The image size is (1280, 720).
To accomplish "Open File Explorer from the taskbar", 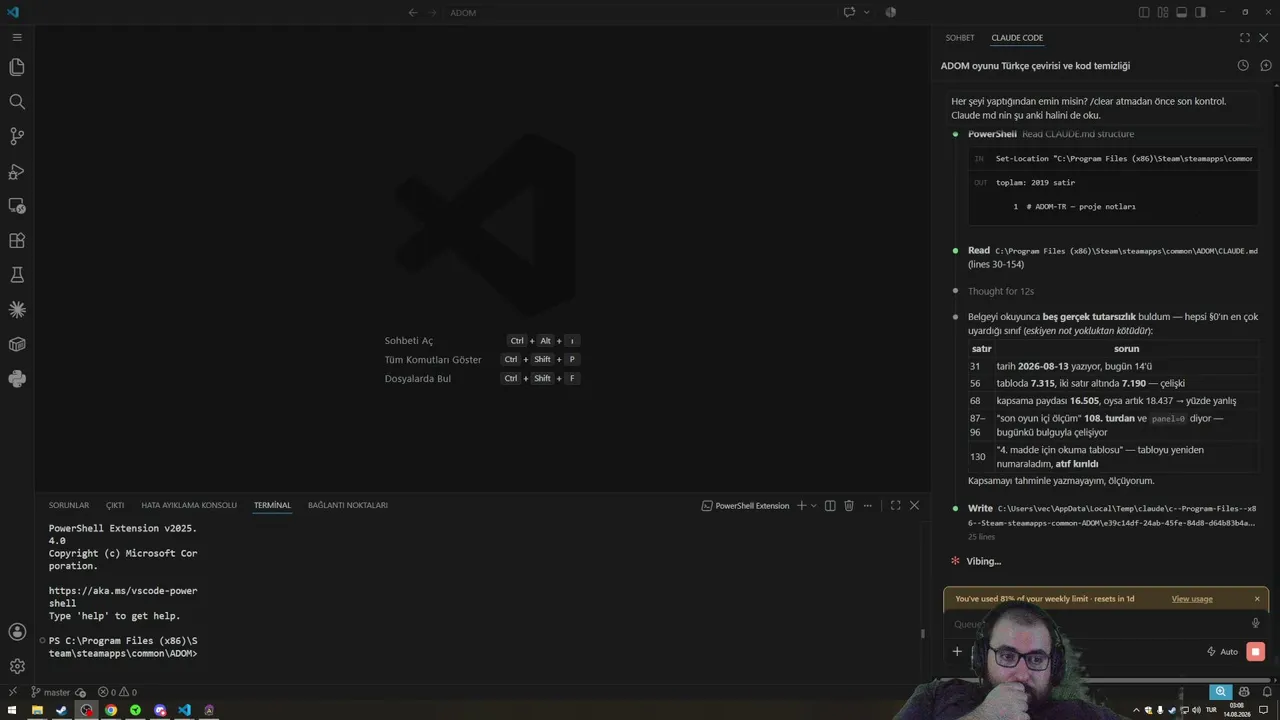I will click(x=37, y=711).
